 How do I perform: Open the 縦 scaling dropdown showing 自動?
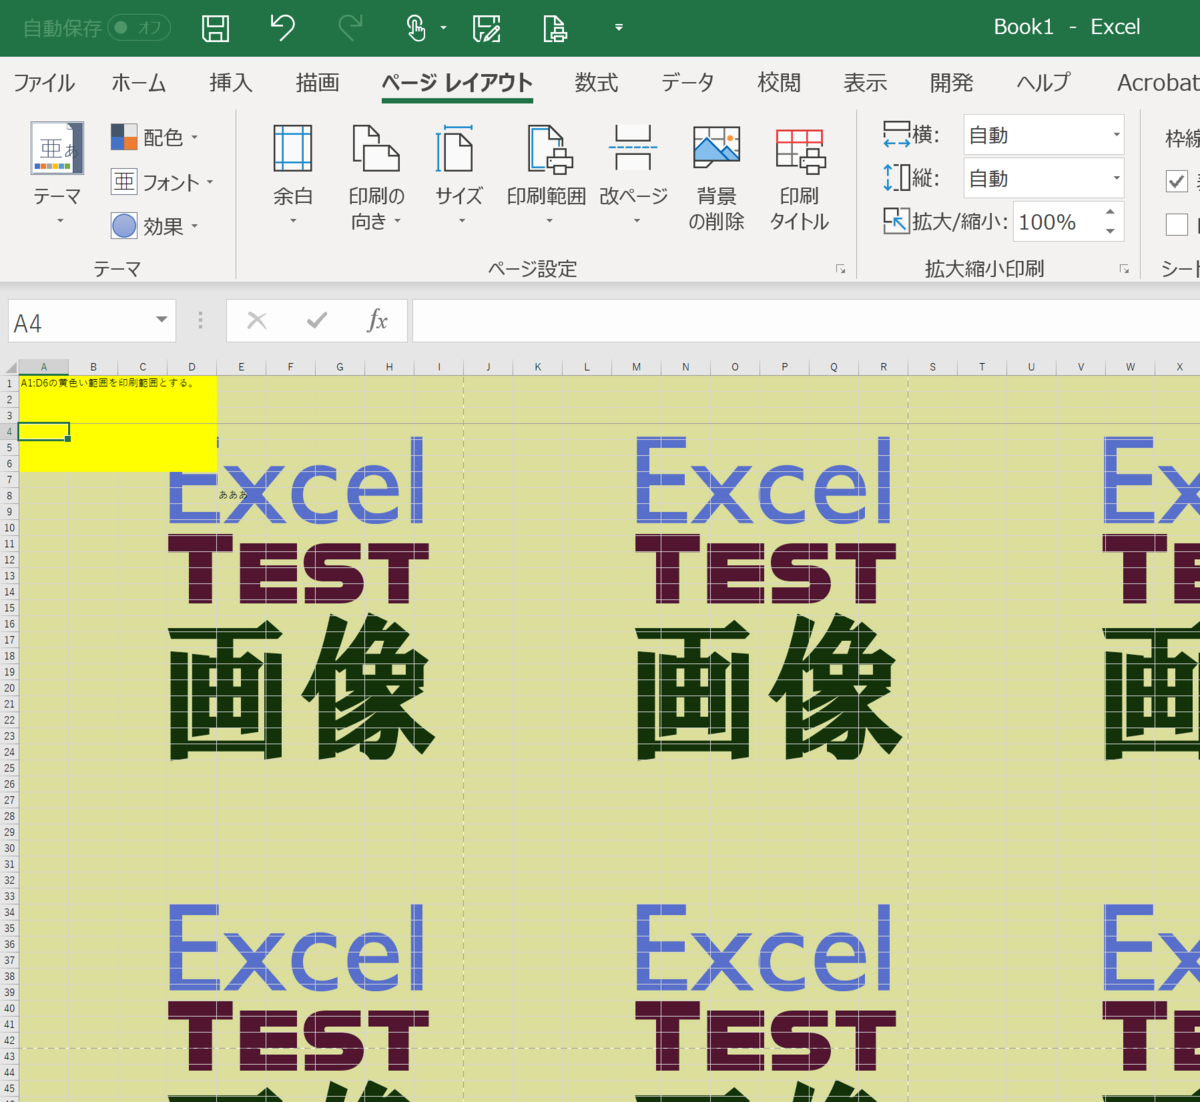(x=1117, y=177)
